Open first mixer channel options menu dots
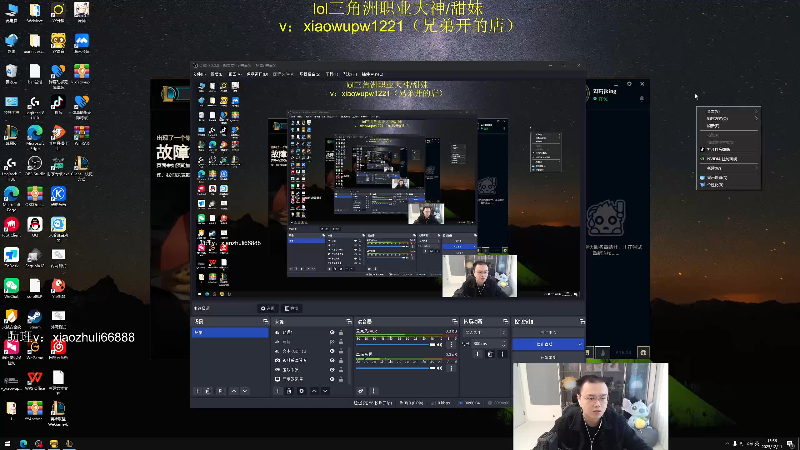Screen dimensions: 800x450 point(451,345)
